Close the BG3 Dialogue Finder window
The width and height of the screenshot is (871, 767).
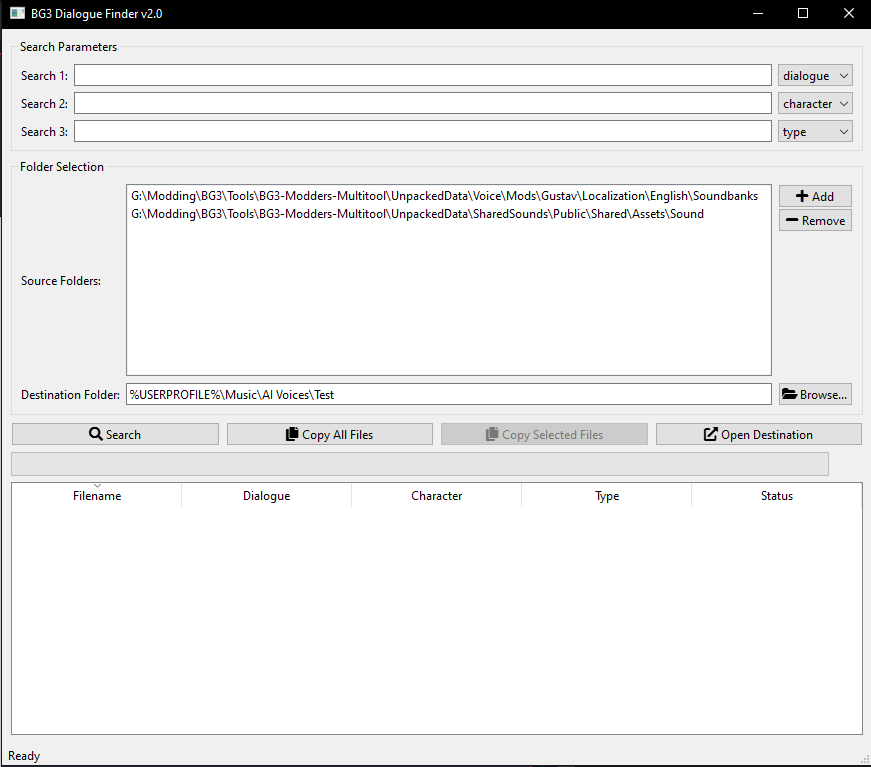pyautogui.click(x=848, y=13)
